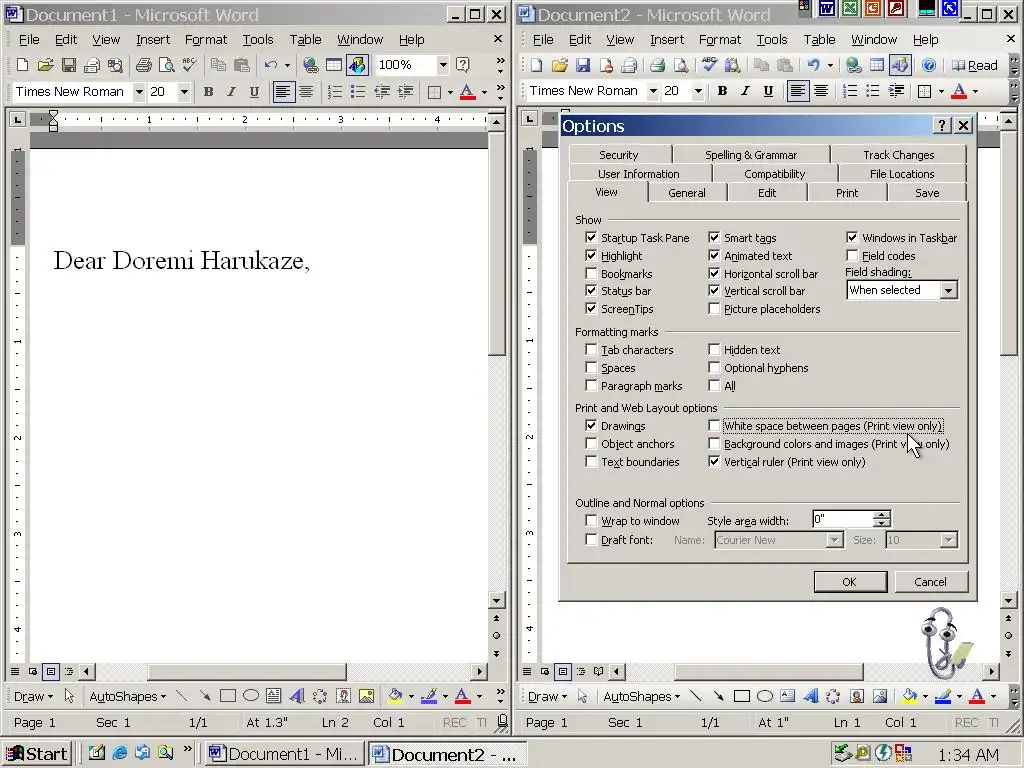This screenshot has width=1024, height=768.
Task: Click Save floppy icon in Document1 toolbar
Action: tap(69, 65)
